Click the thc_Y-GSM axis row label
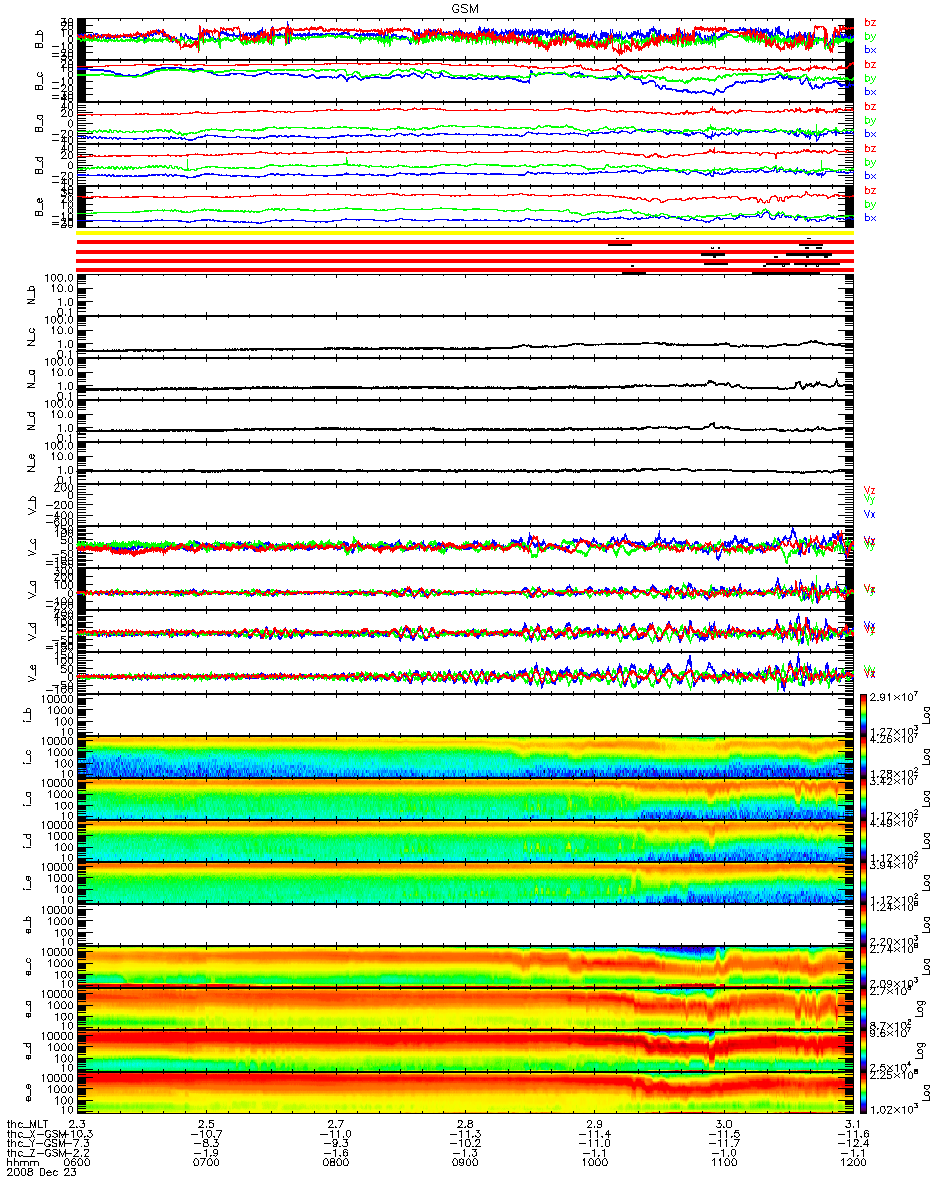Viewport: 930px width, 1200px height. pos(36,1144)
